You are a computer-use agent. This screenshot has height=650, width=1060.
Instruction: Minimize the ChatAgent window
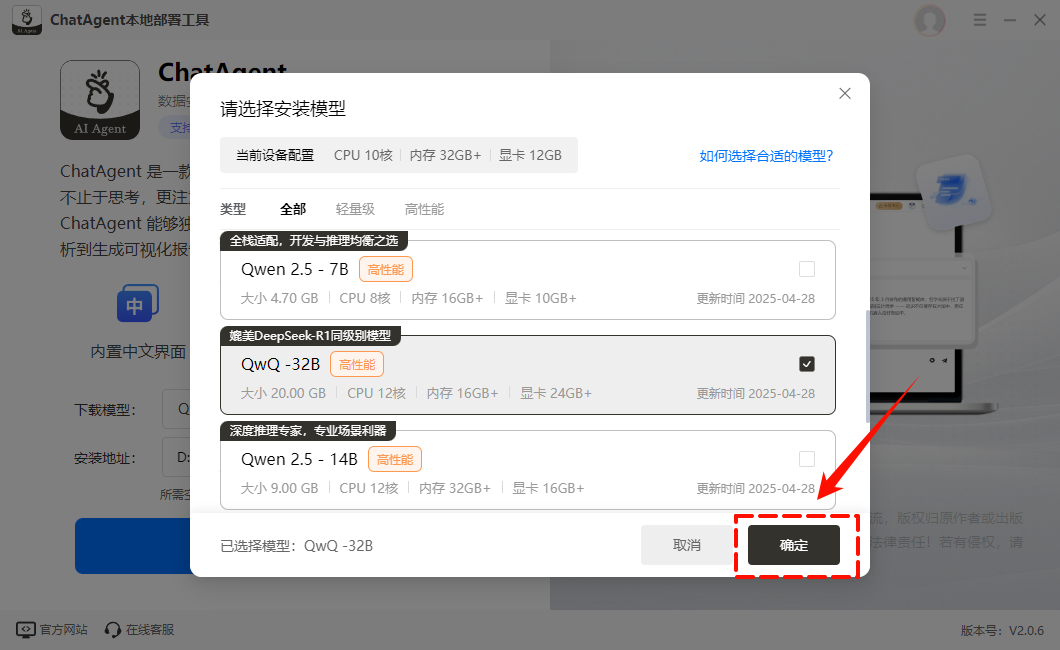tap(1010, 20)
